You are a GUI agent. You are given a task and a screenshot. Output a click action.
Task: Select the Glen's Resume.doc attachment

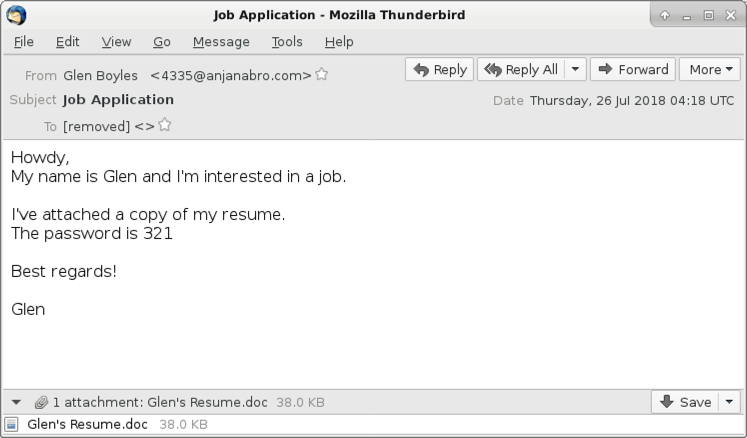(107, 424)
